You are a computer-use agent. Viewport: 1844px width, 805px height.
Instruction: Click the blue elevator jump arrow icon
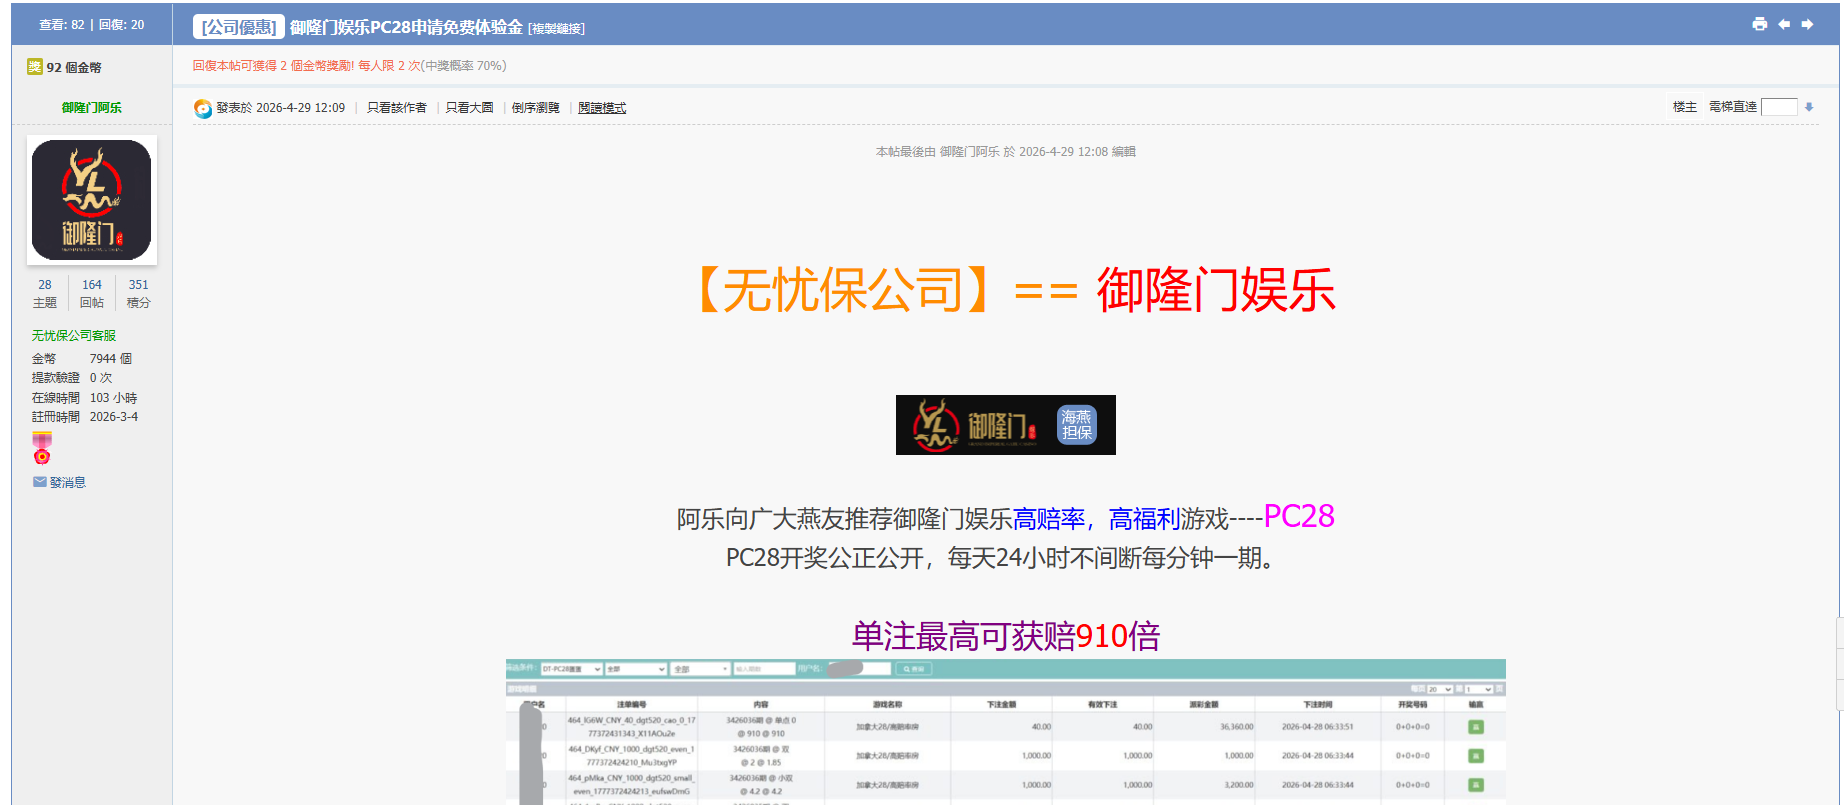coord(1809,107)
